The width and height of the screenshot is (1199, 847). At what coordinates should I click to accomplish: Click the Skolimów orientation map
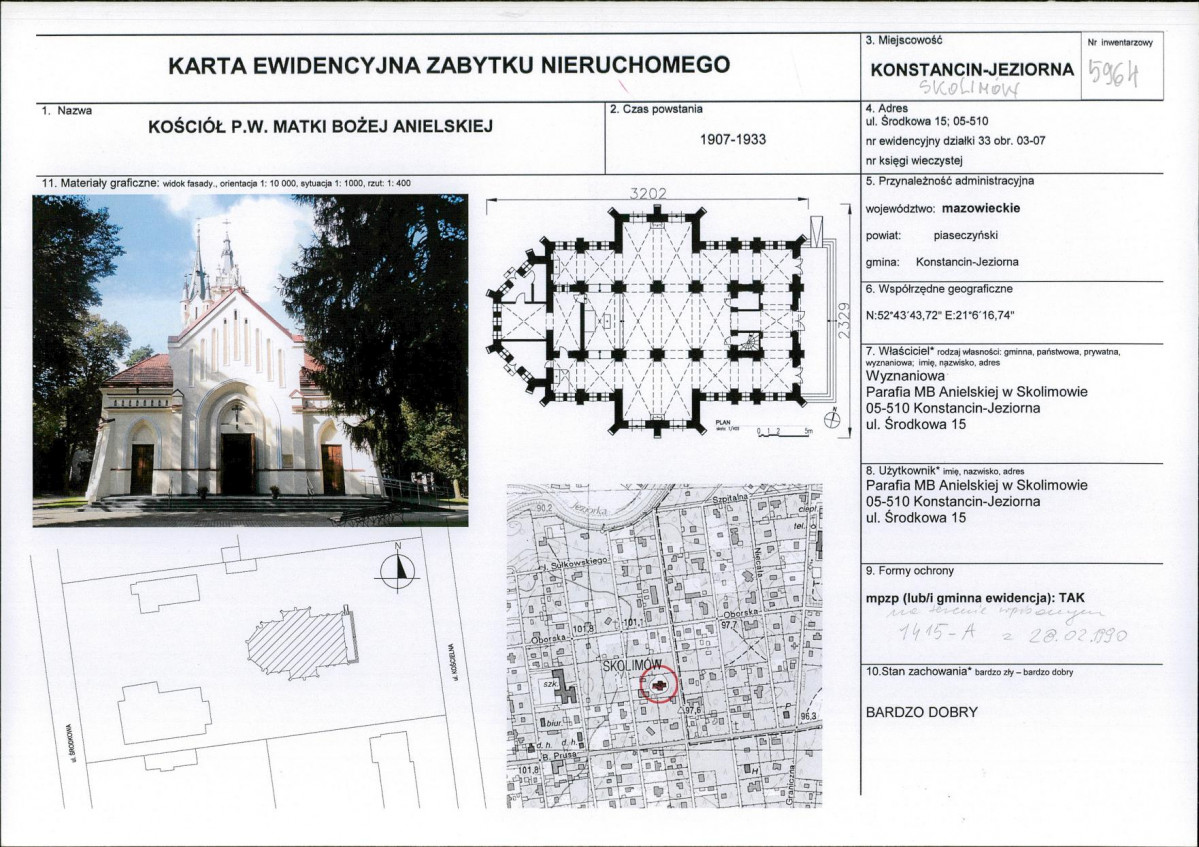coord(664,645)
